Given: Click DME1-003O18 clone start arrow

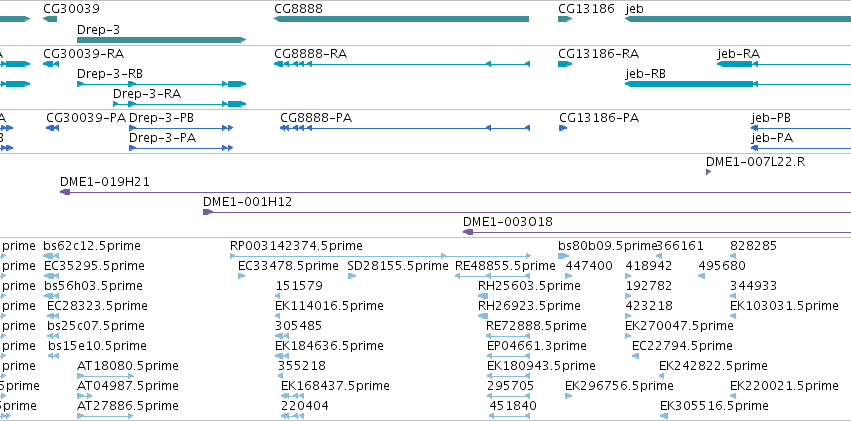Looking at the screenshot, I should 467,232.
